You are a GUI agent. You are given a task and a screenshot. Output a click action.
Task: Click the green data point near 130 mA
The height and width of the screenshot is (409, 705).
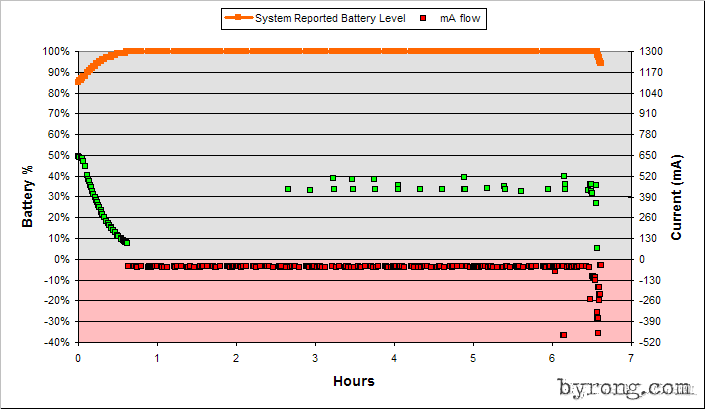pyautogui.click(x=597, y=248)
